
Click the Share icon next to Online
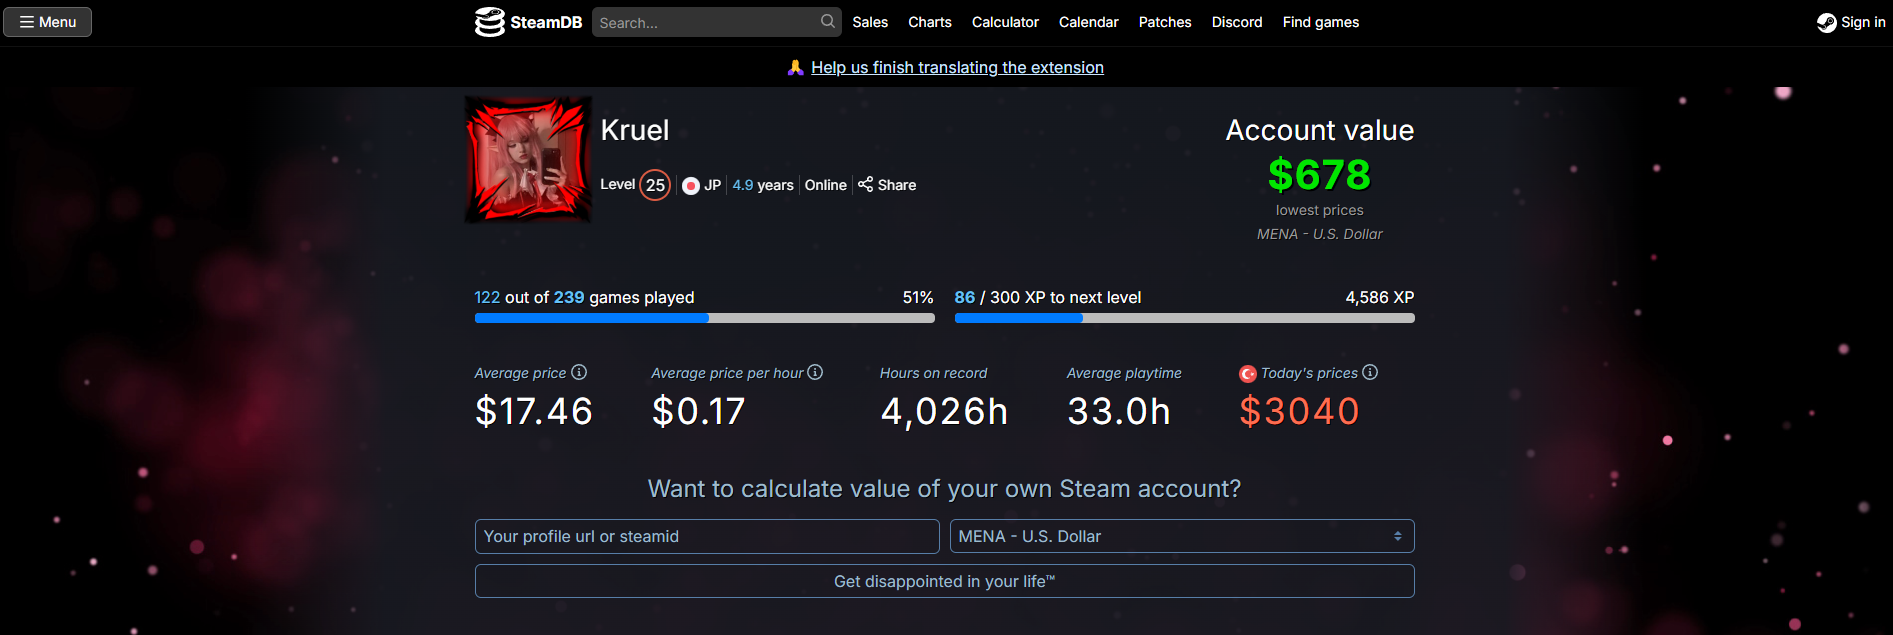point(866,184)
